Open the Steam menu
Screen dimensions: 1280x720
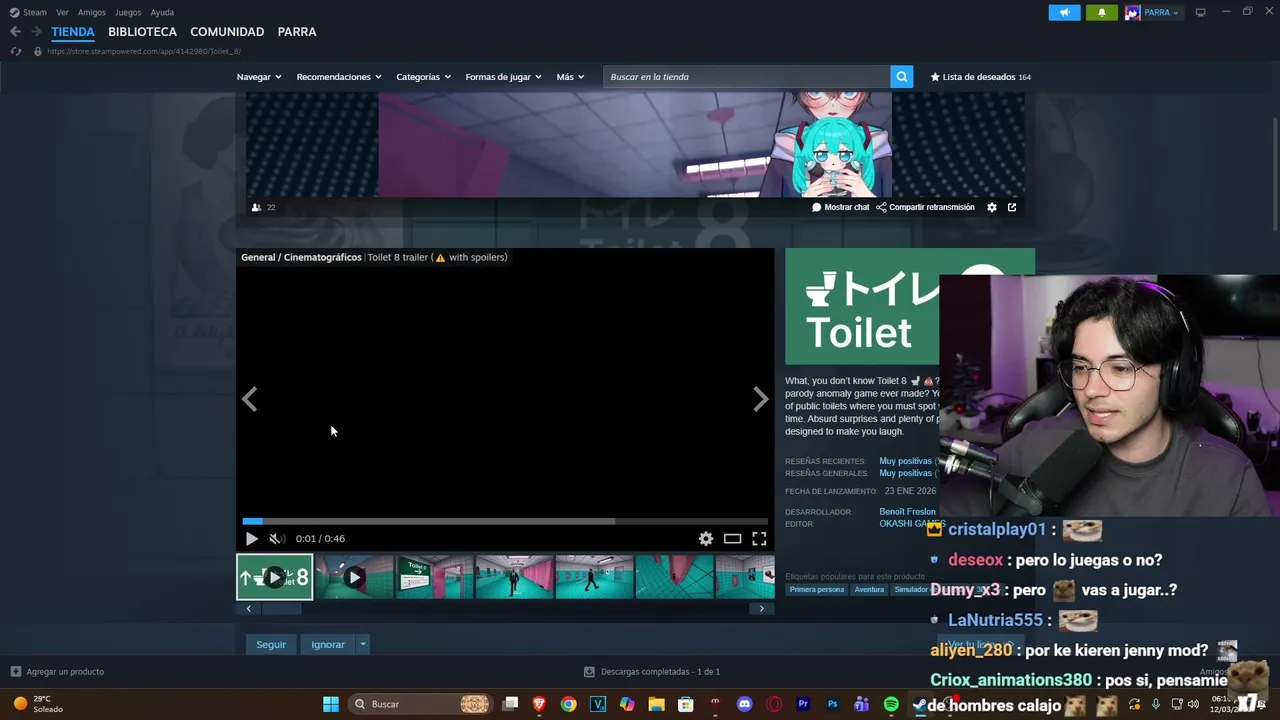point(28,12)
